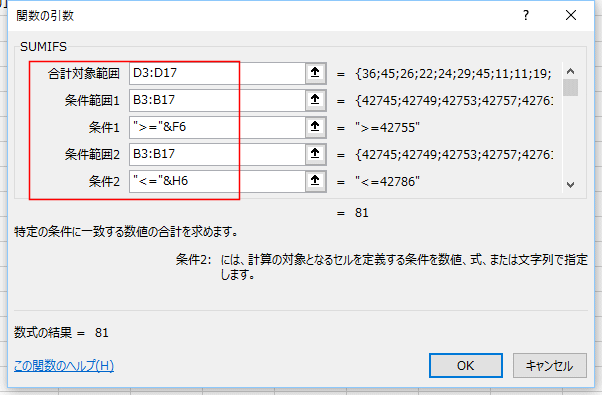Click the 特定の条件に一致する数値の合計を求めます description
The width and height of the screenshot is (602, 395).
(x=126, y=232)
